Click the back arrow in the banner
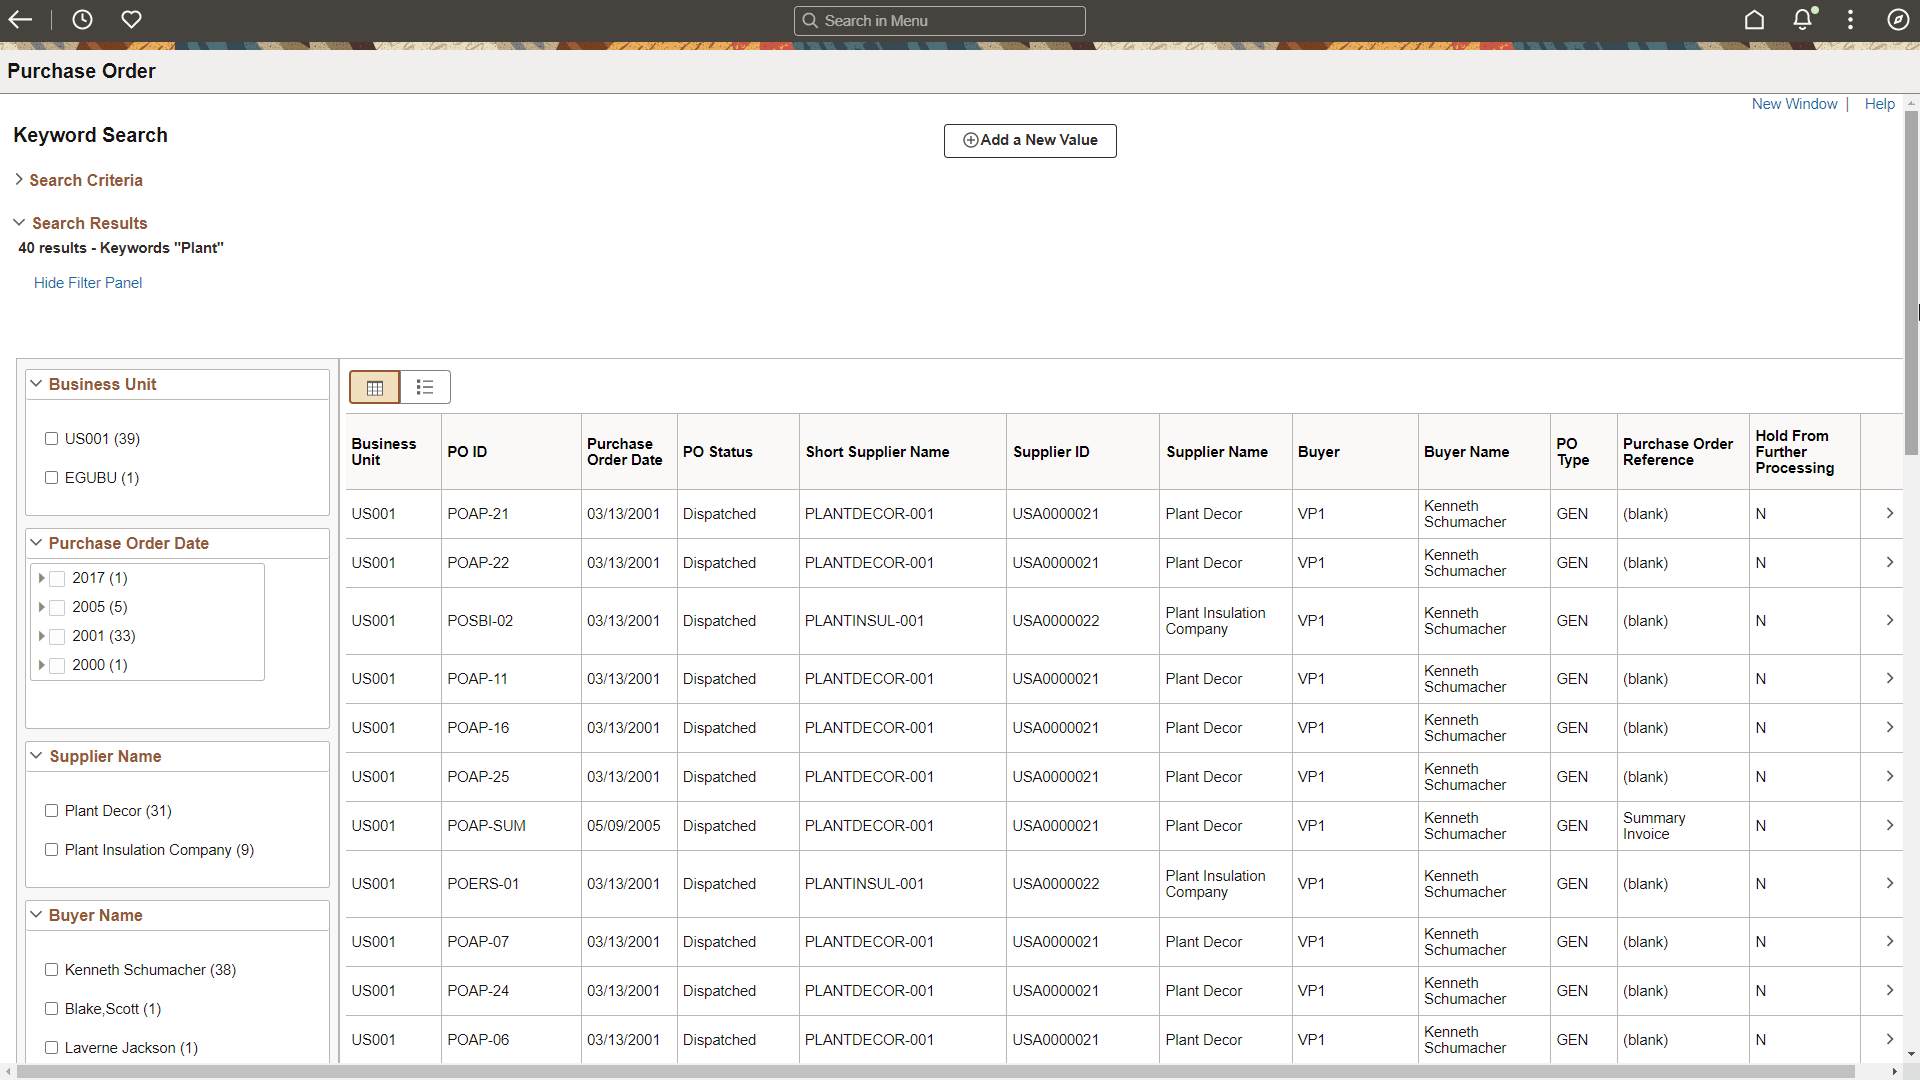The image size is (1920, 1080). tap(20, 19)
